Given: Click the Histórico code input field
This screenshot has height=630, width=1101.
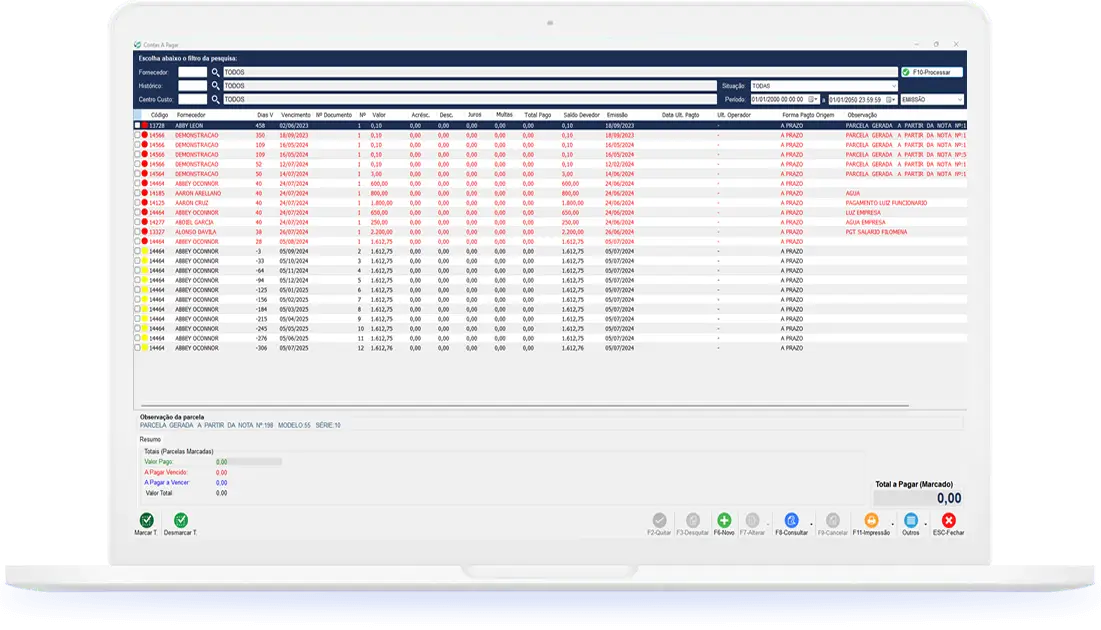Looking at the screenshot, I should point(192,86).
